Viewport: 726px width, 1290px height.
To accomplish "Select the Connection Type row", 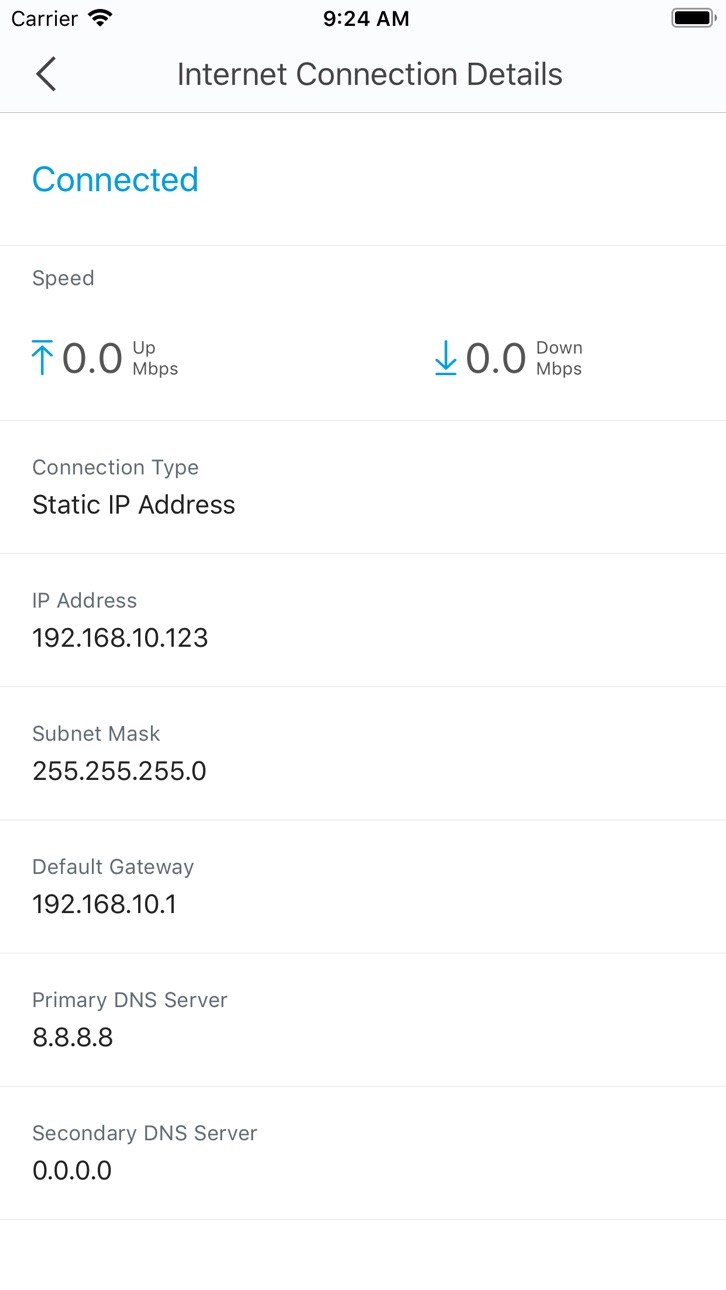I will pyautogui.click(x=363, y=487).
